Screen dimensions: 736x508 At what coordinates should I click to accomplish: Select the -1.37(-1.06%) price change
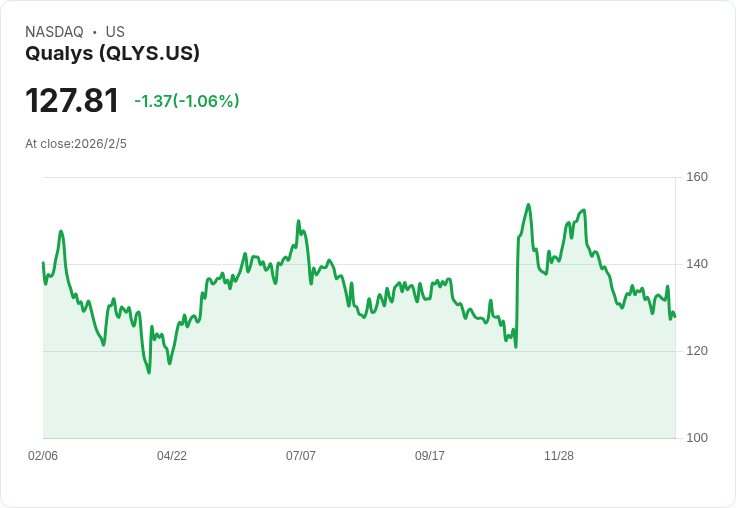coord(187,101)
